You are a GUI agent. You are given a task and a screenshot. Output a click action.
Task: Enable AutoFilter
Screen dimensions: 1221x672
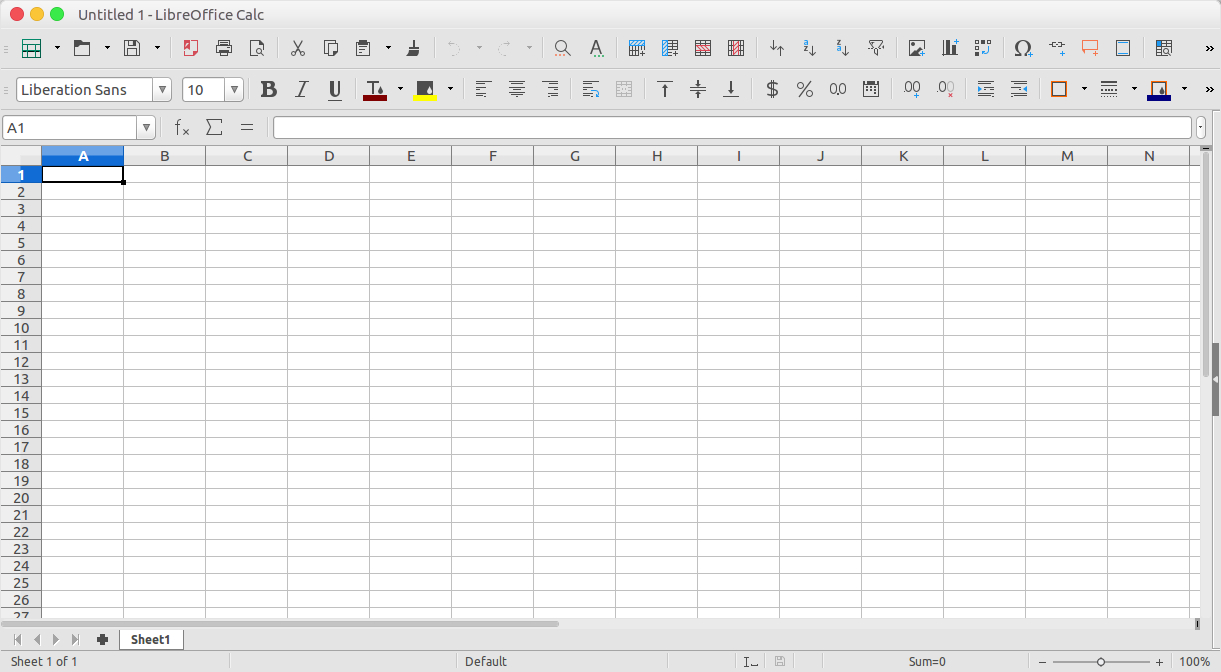click(x=877, y=47)
